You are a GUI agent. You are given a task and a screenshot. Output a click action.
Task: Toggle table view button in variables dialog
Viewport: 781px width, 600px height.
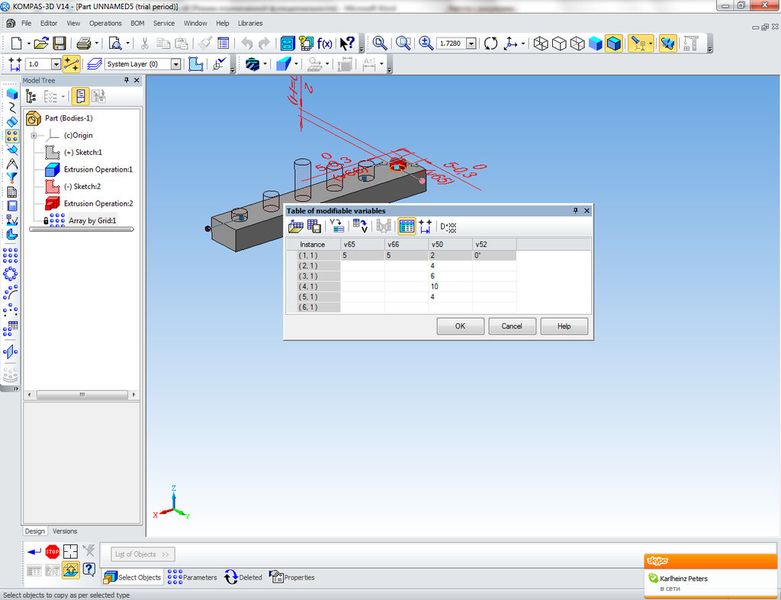point(407,227)
